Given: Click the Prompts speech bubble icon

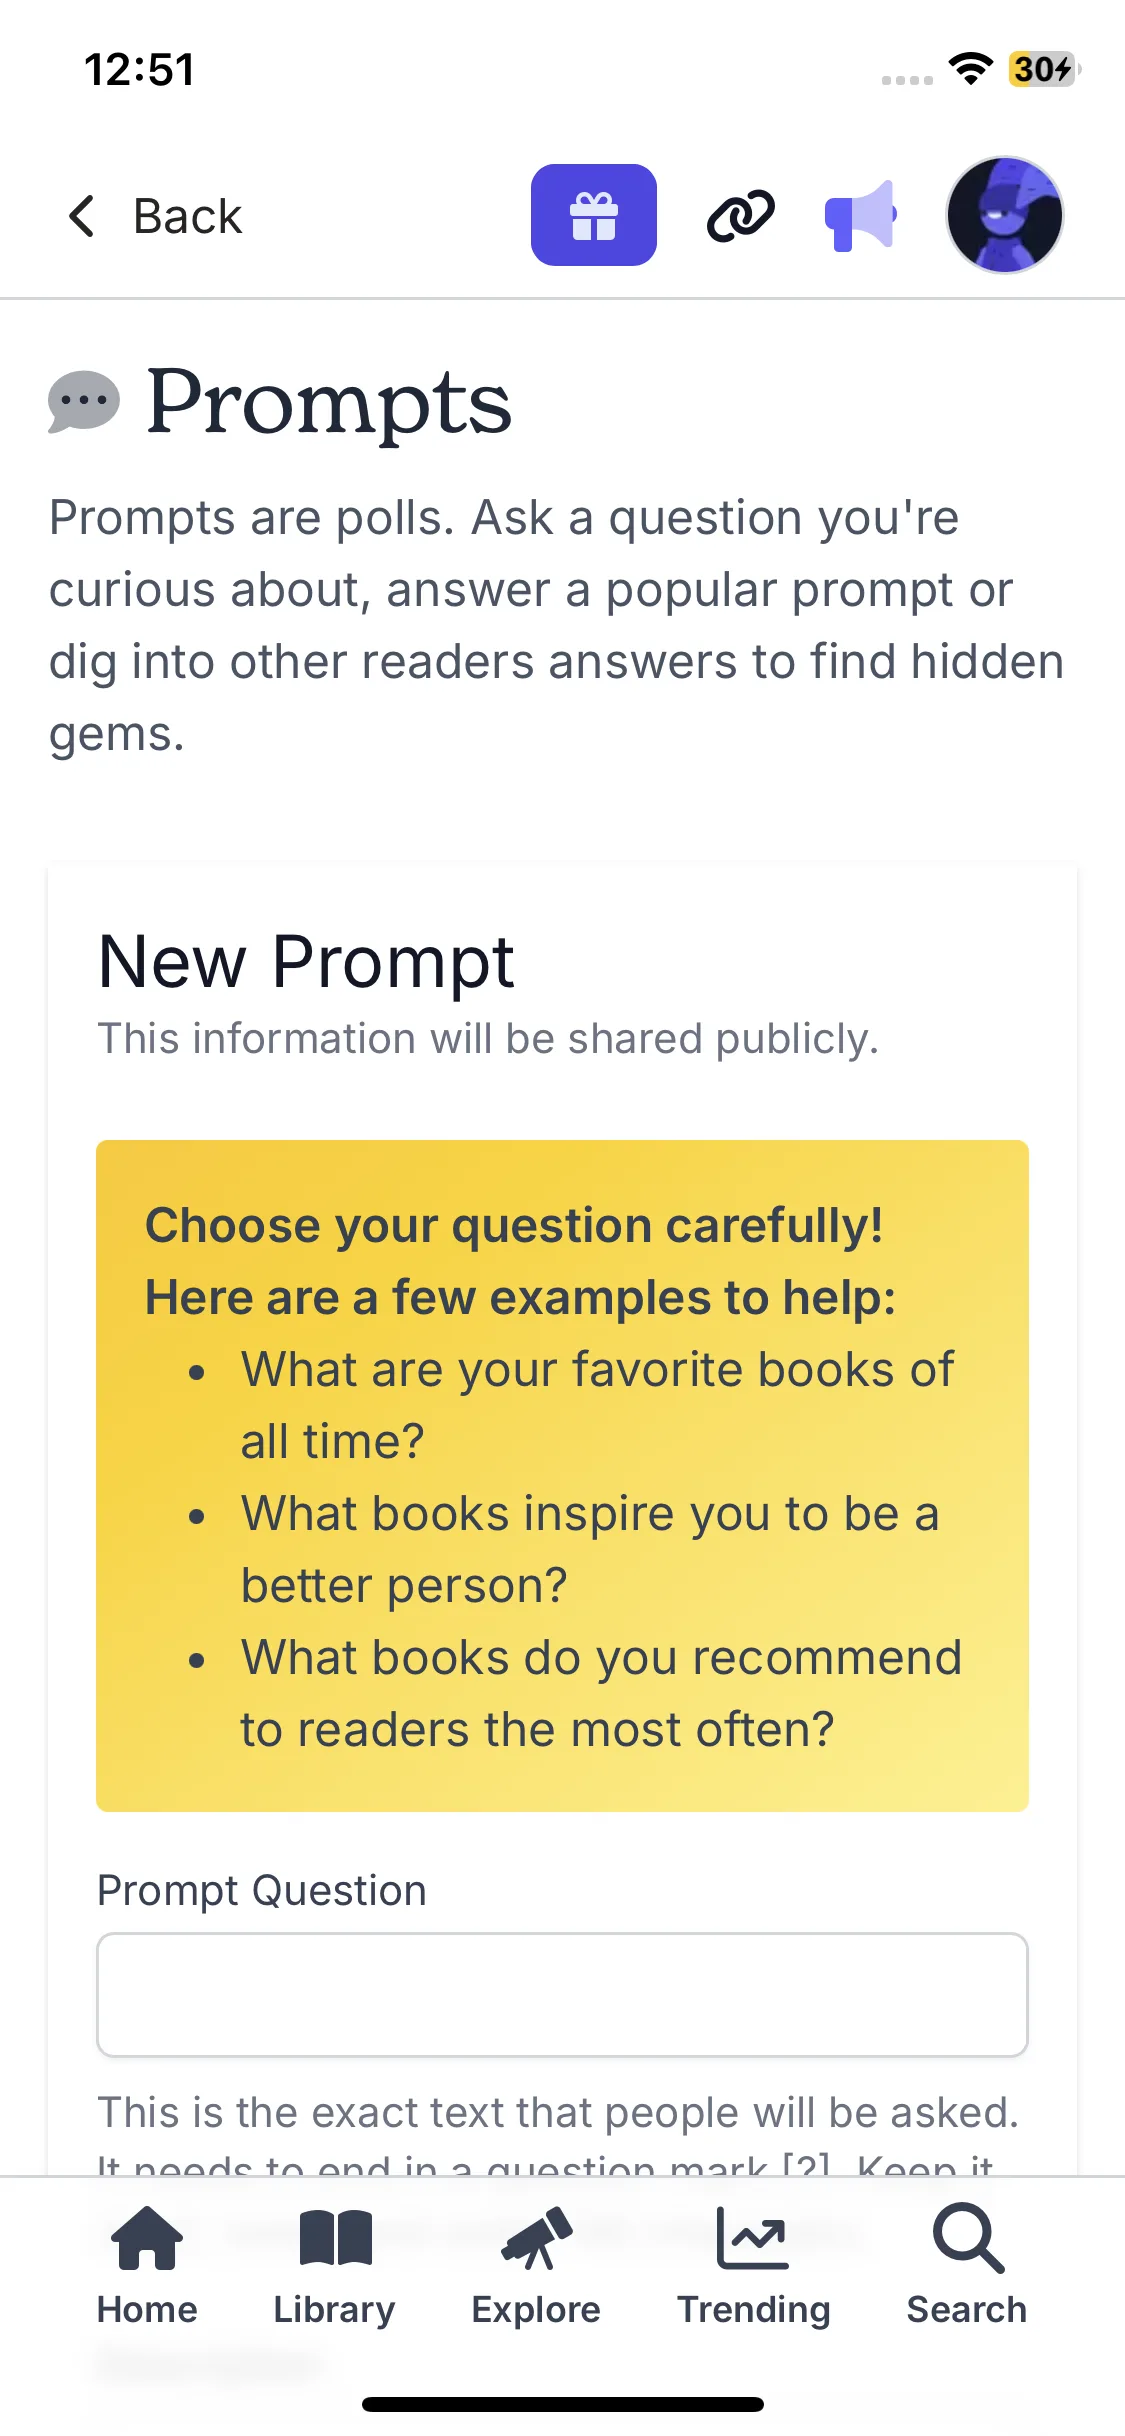Looking at the screenshot, I should click(84, 402).
